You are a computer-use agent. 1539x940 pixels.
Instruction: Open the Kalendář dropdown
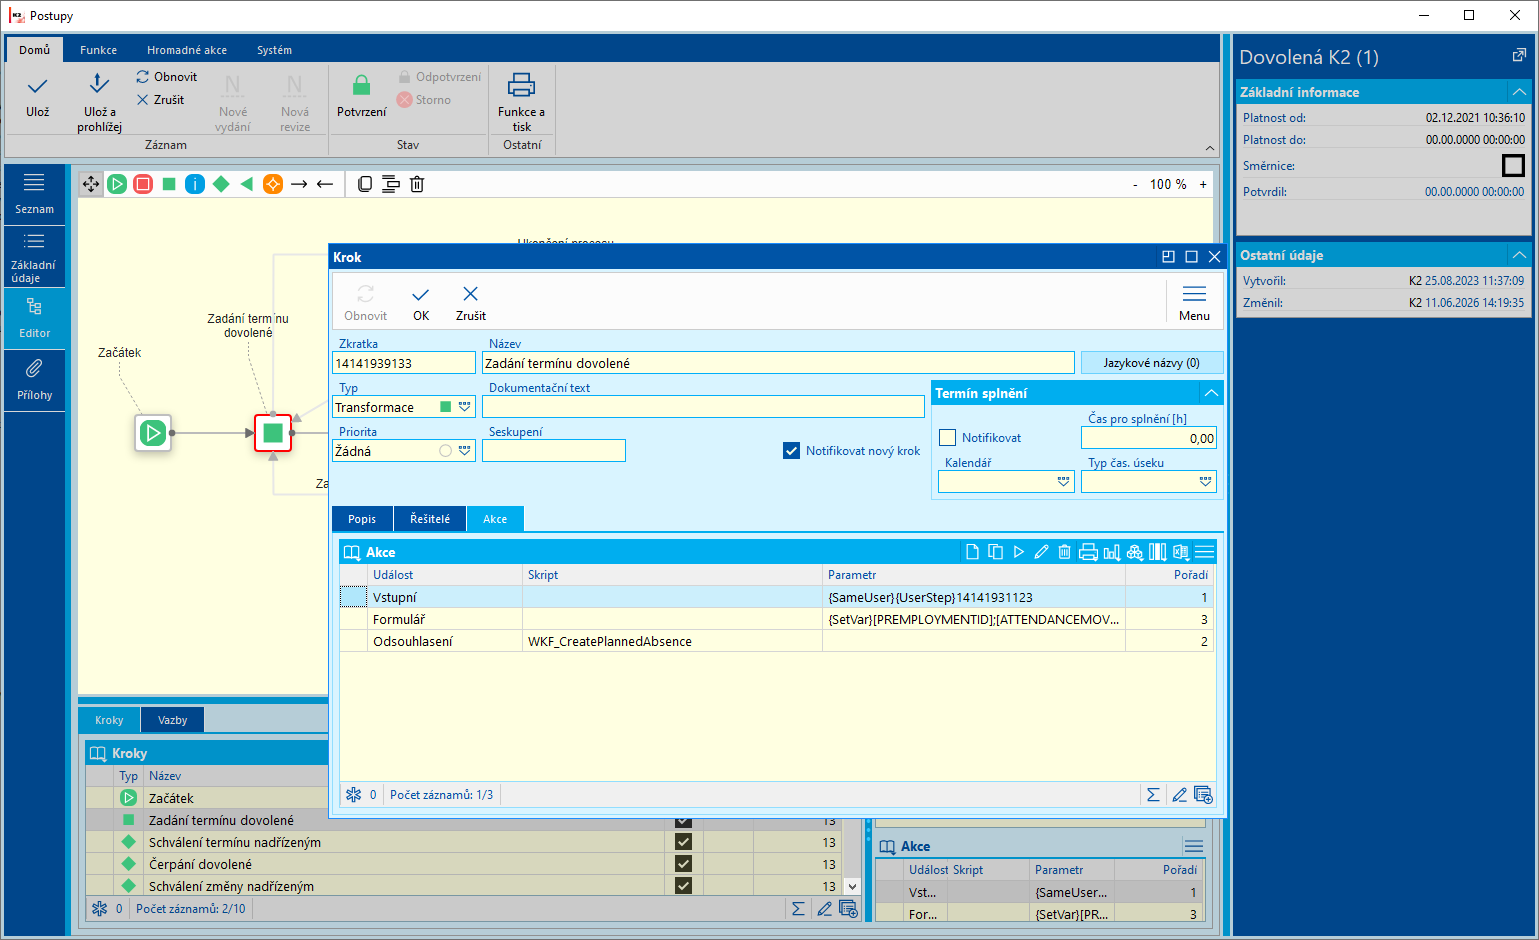pyautogui.click(x=1064, y=482)
